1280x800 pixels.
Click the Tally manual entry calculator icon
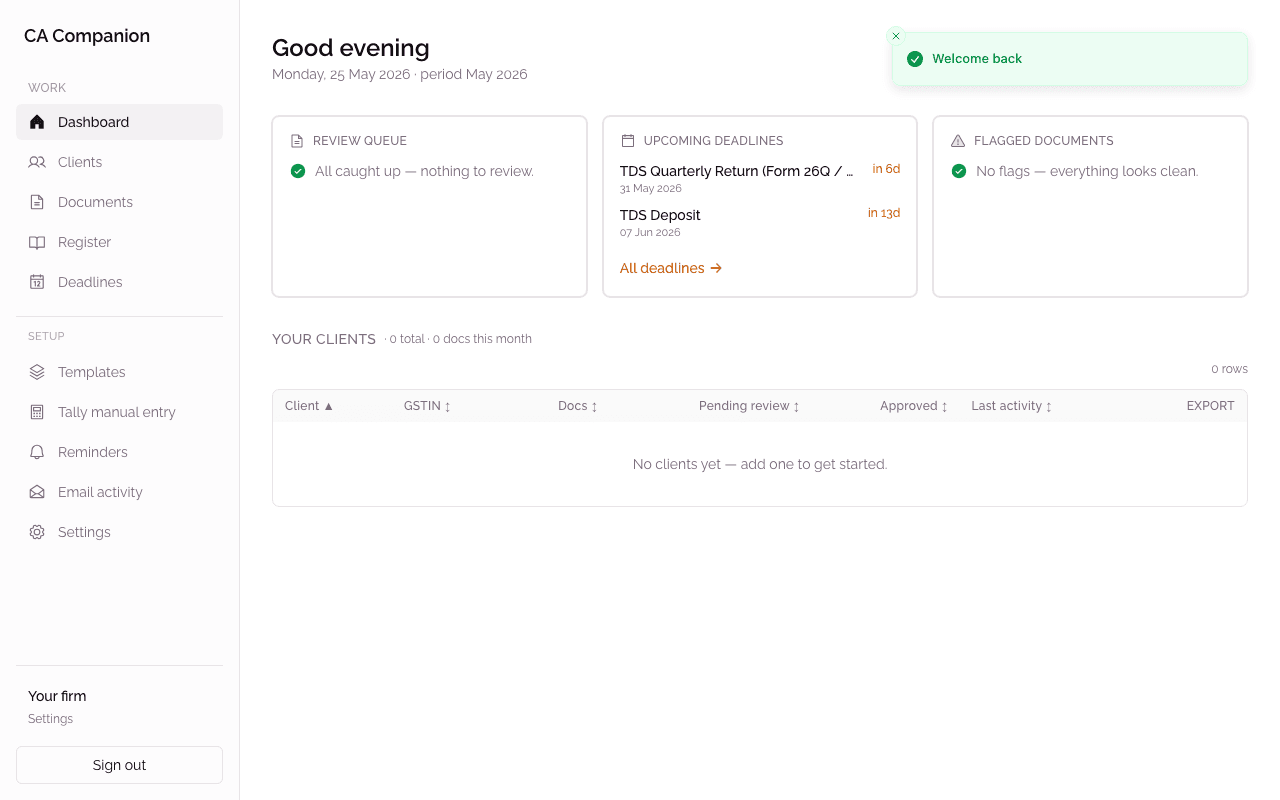click(x=37, y=412)
